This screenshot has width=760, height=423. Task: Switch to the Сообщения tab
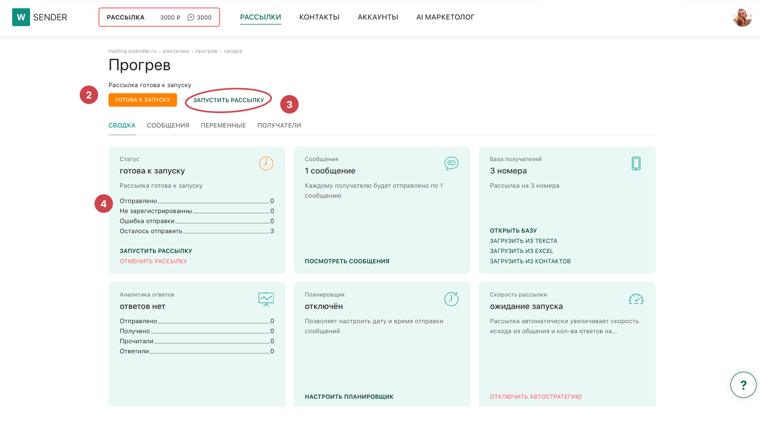[168, 125]
